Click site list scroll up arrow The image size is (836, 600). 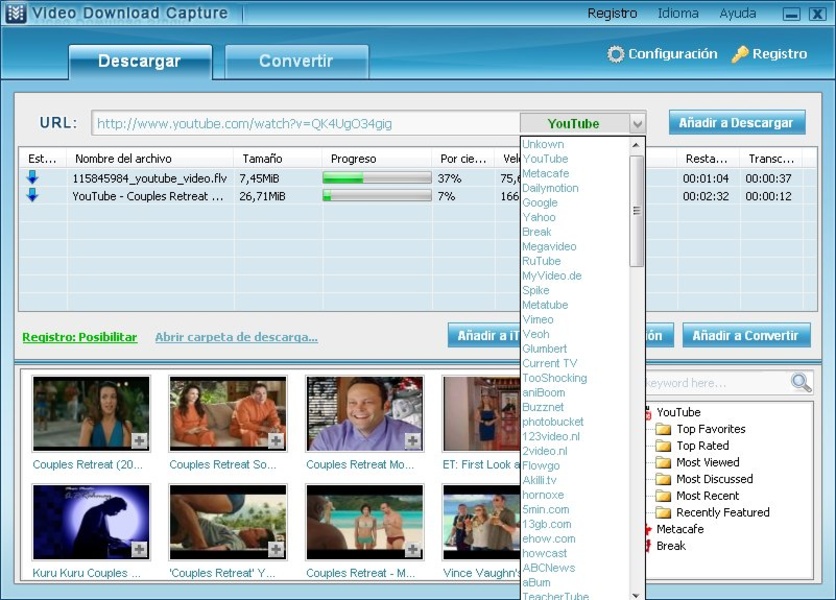[636, 145]
